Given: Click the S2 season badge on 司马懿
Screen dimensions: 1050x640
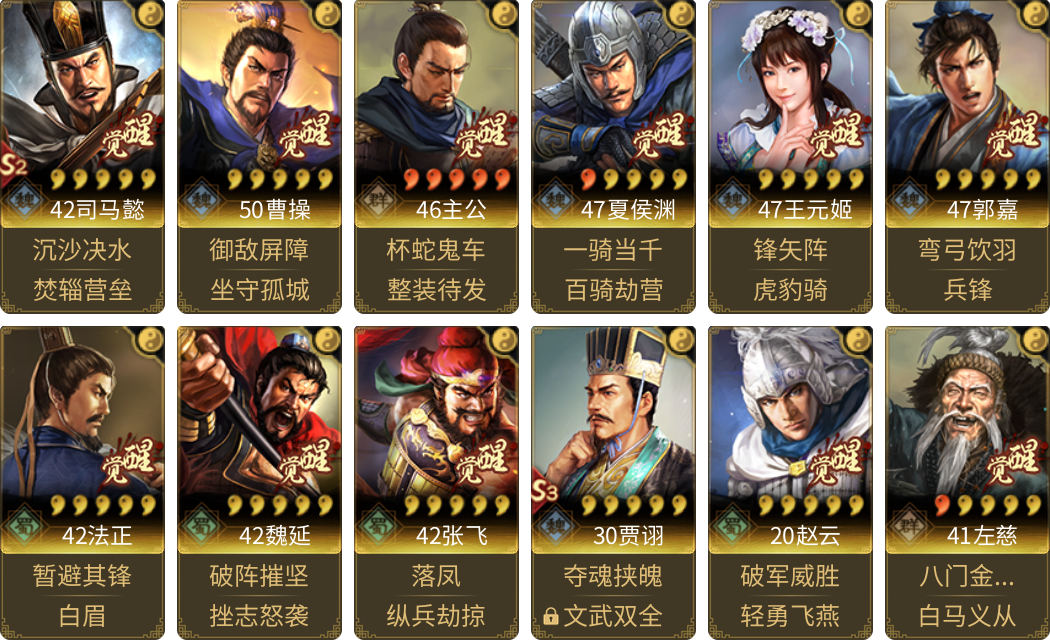Looking at the screenshot, I should (13, 165).
